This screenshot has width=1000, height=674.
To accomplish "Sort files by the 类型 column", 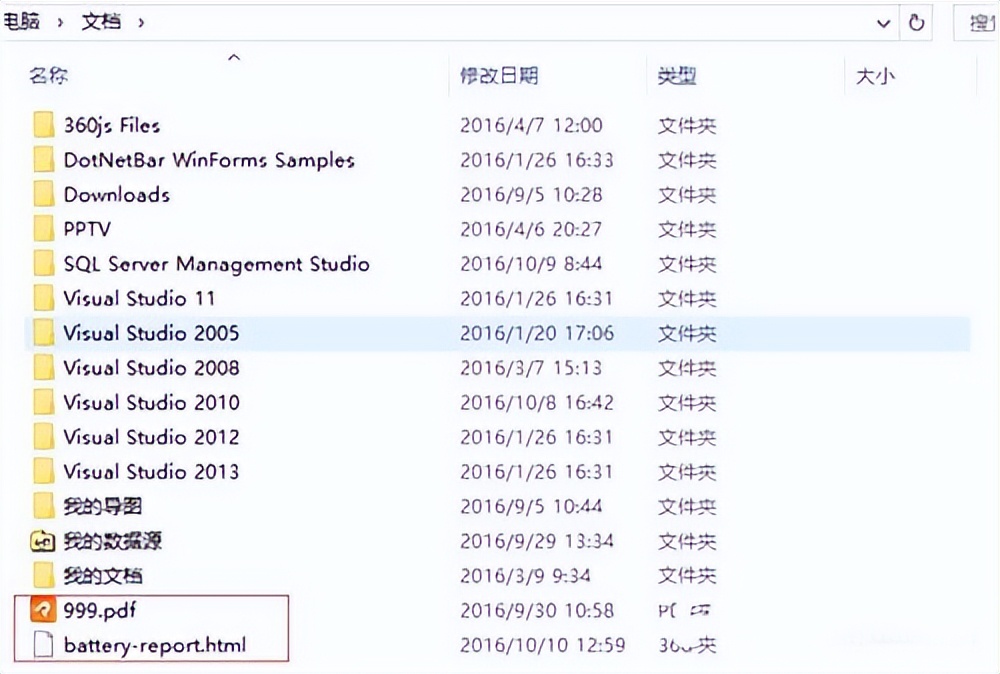I will click(x=678, y=75).
